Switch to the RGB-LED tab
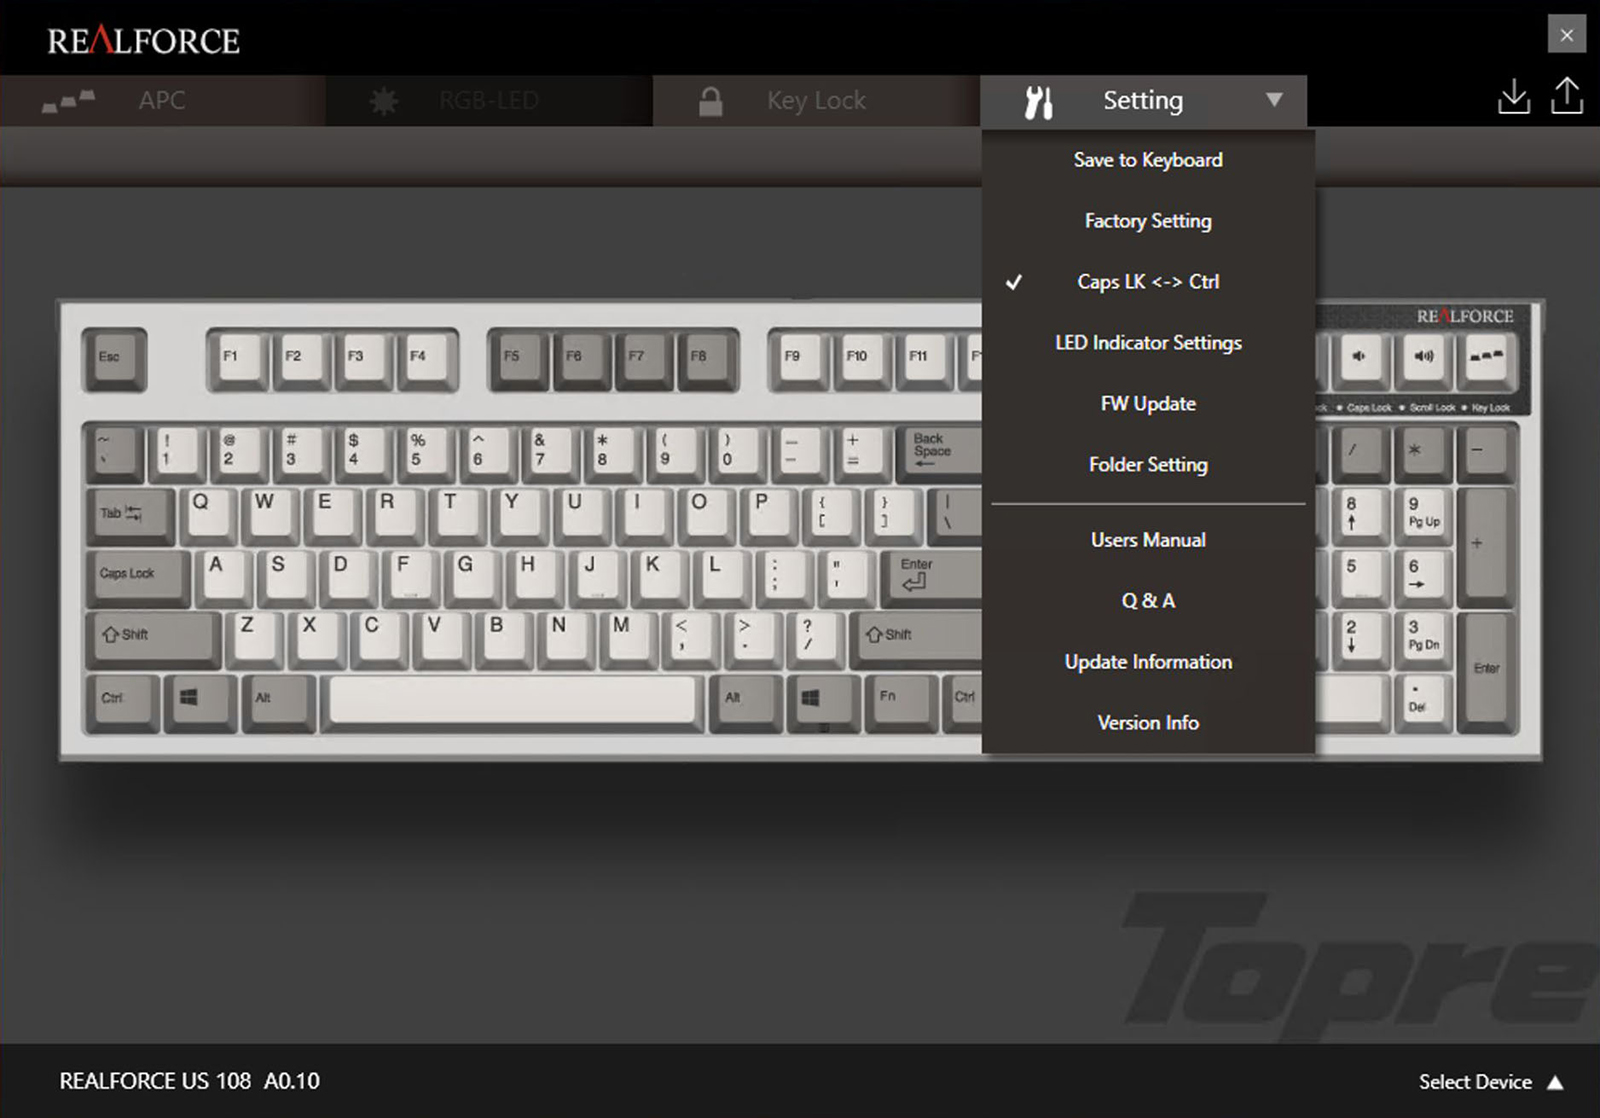This screenshot has width=1600, height=1118. [x=489, y=101]
